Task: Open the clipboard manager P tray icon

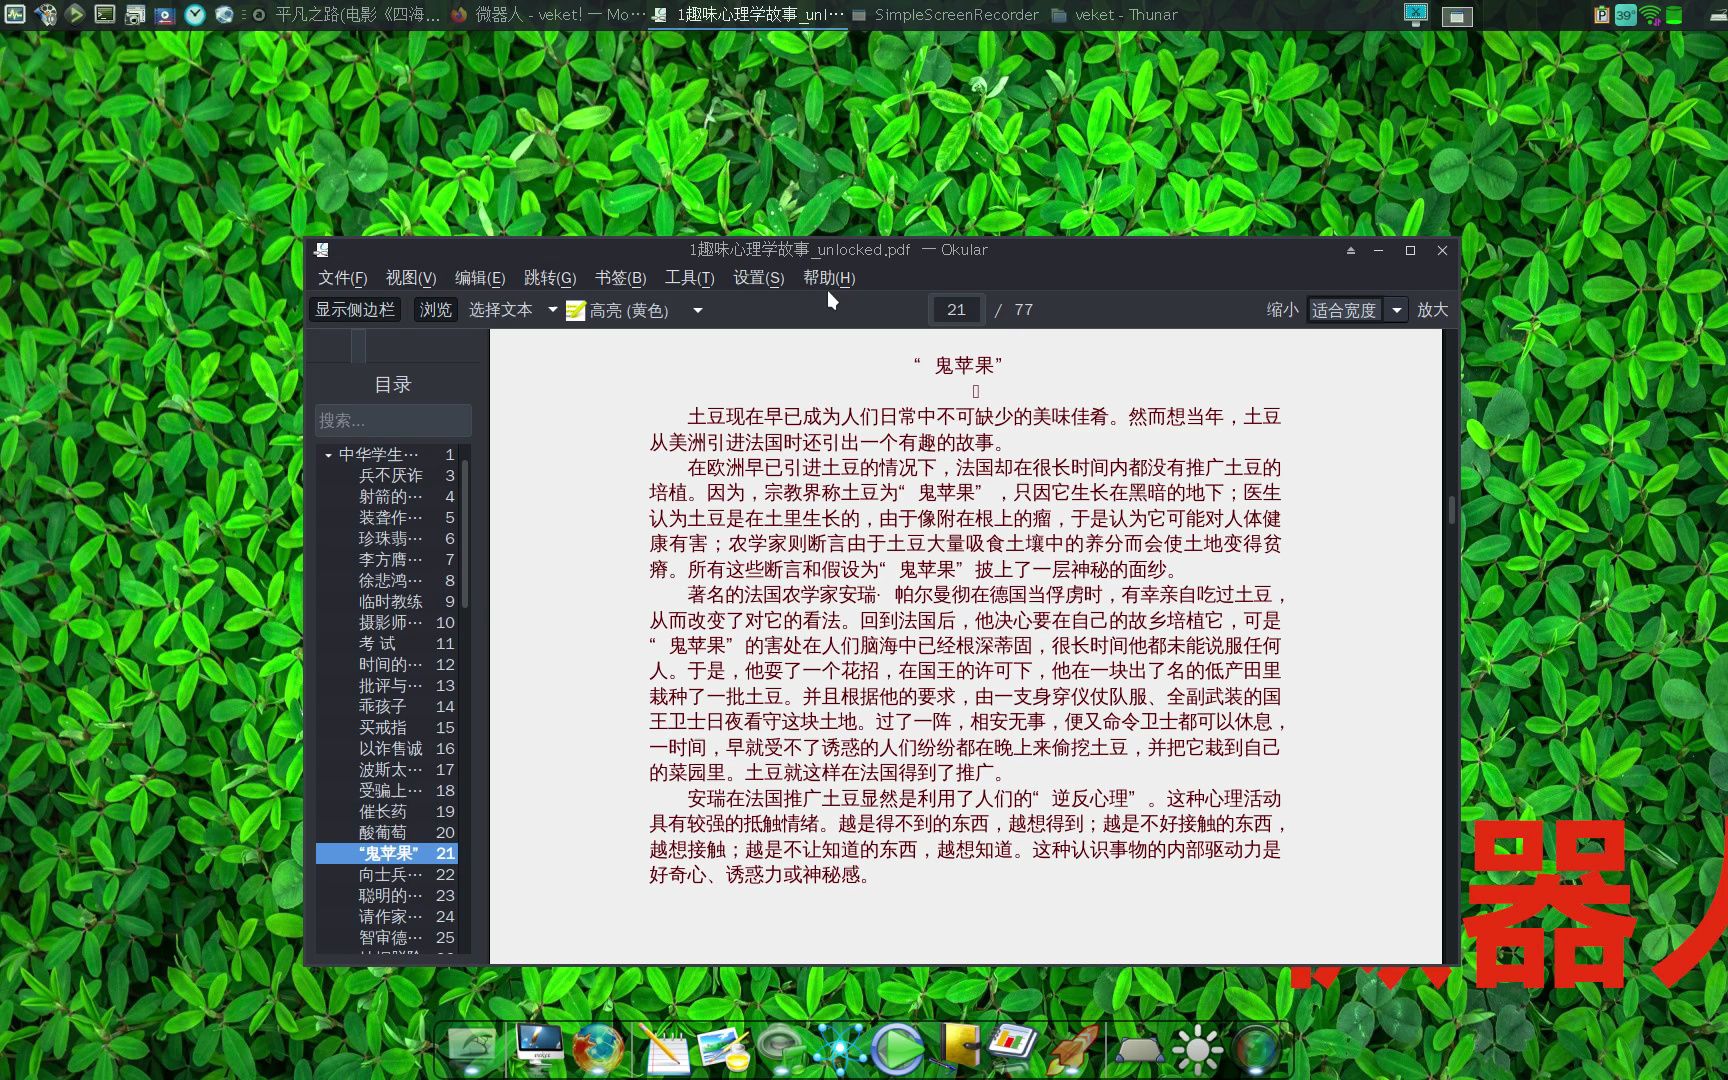Action: point(1602,15)
